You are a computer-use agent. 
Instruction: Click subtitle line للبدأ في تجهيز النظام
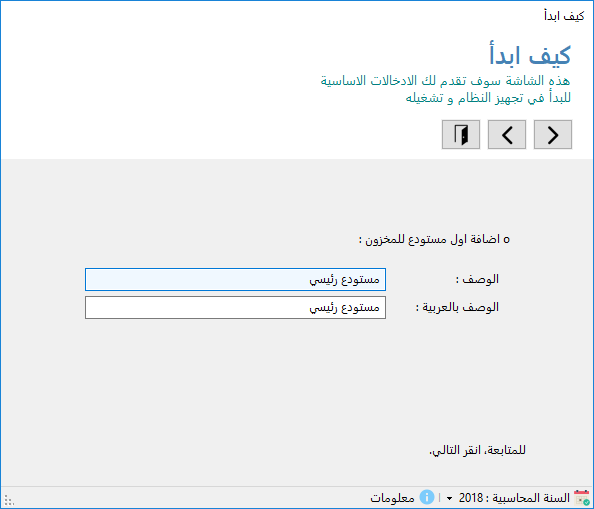point(488,98)
